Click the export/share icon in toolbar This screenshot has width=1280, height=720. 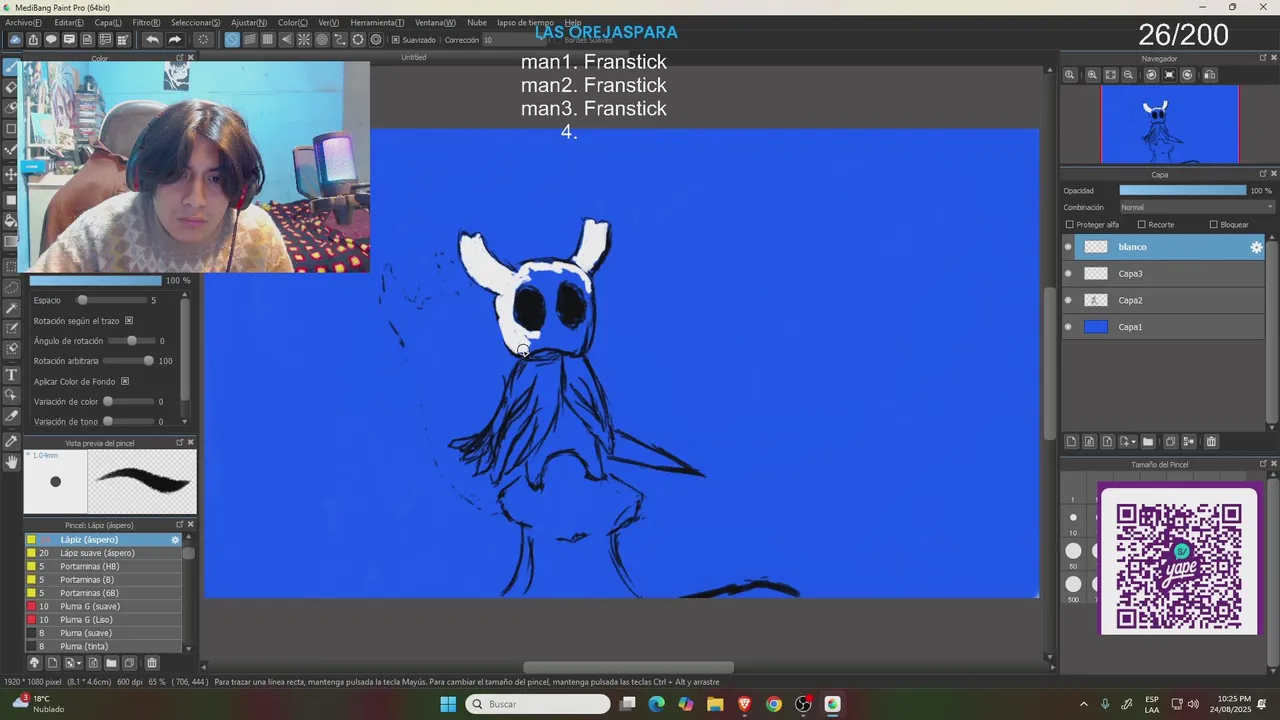point(33,40)
